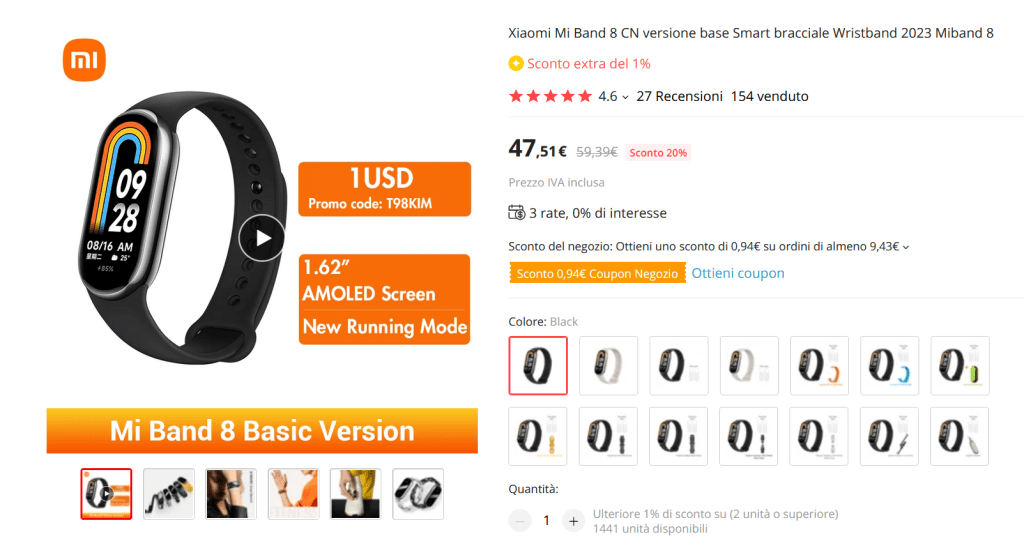
Task: Open the second gallery thumbnail of straps
Action: point(168,494)
